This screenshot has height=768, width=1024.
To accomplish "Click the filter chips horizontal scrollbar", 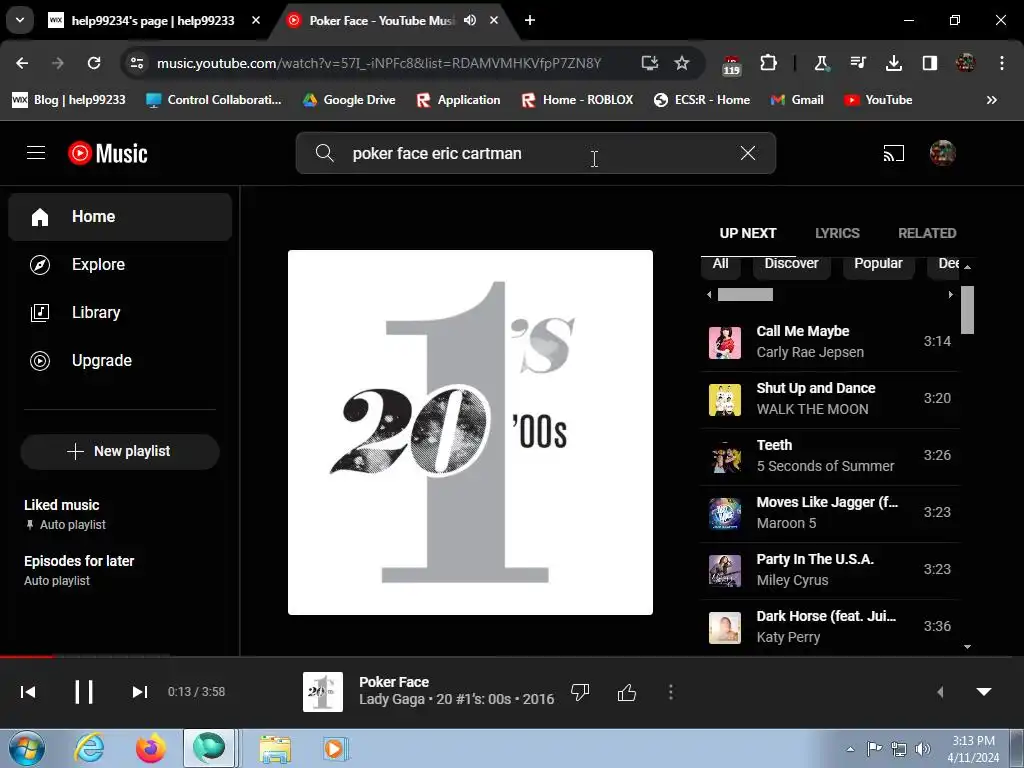I will [745, 295].
